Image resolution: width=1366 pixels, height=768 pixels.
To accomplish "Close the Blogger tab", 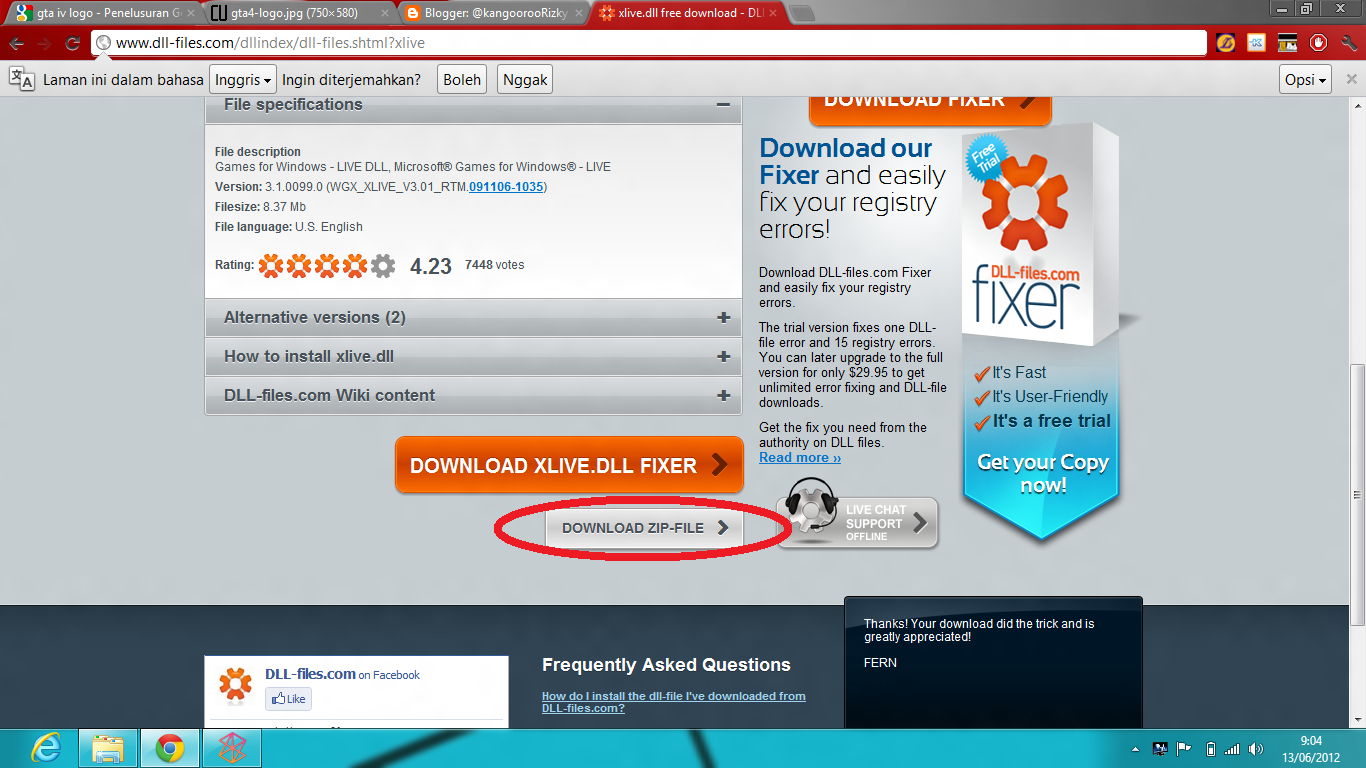I will pos(578,13).
